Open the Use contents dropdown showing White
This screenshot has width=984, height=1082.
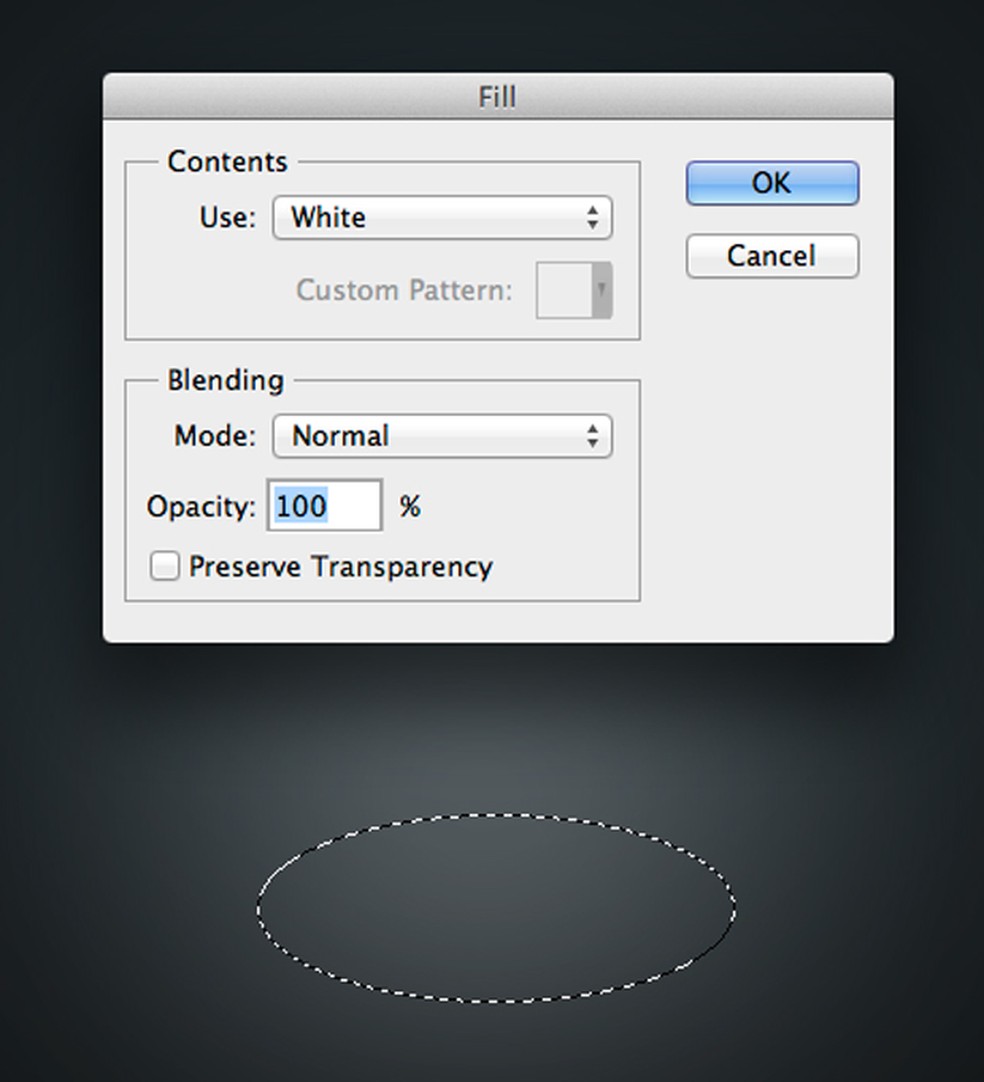pyautogui.click(x=441, y=218)
